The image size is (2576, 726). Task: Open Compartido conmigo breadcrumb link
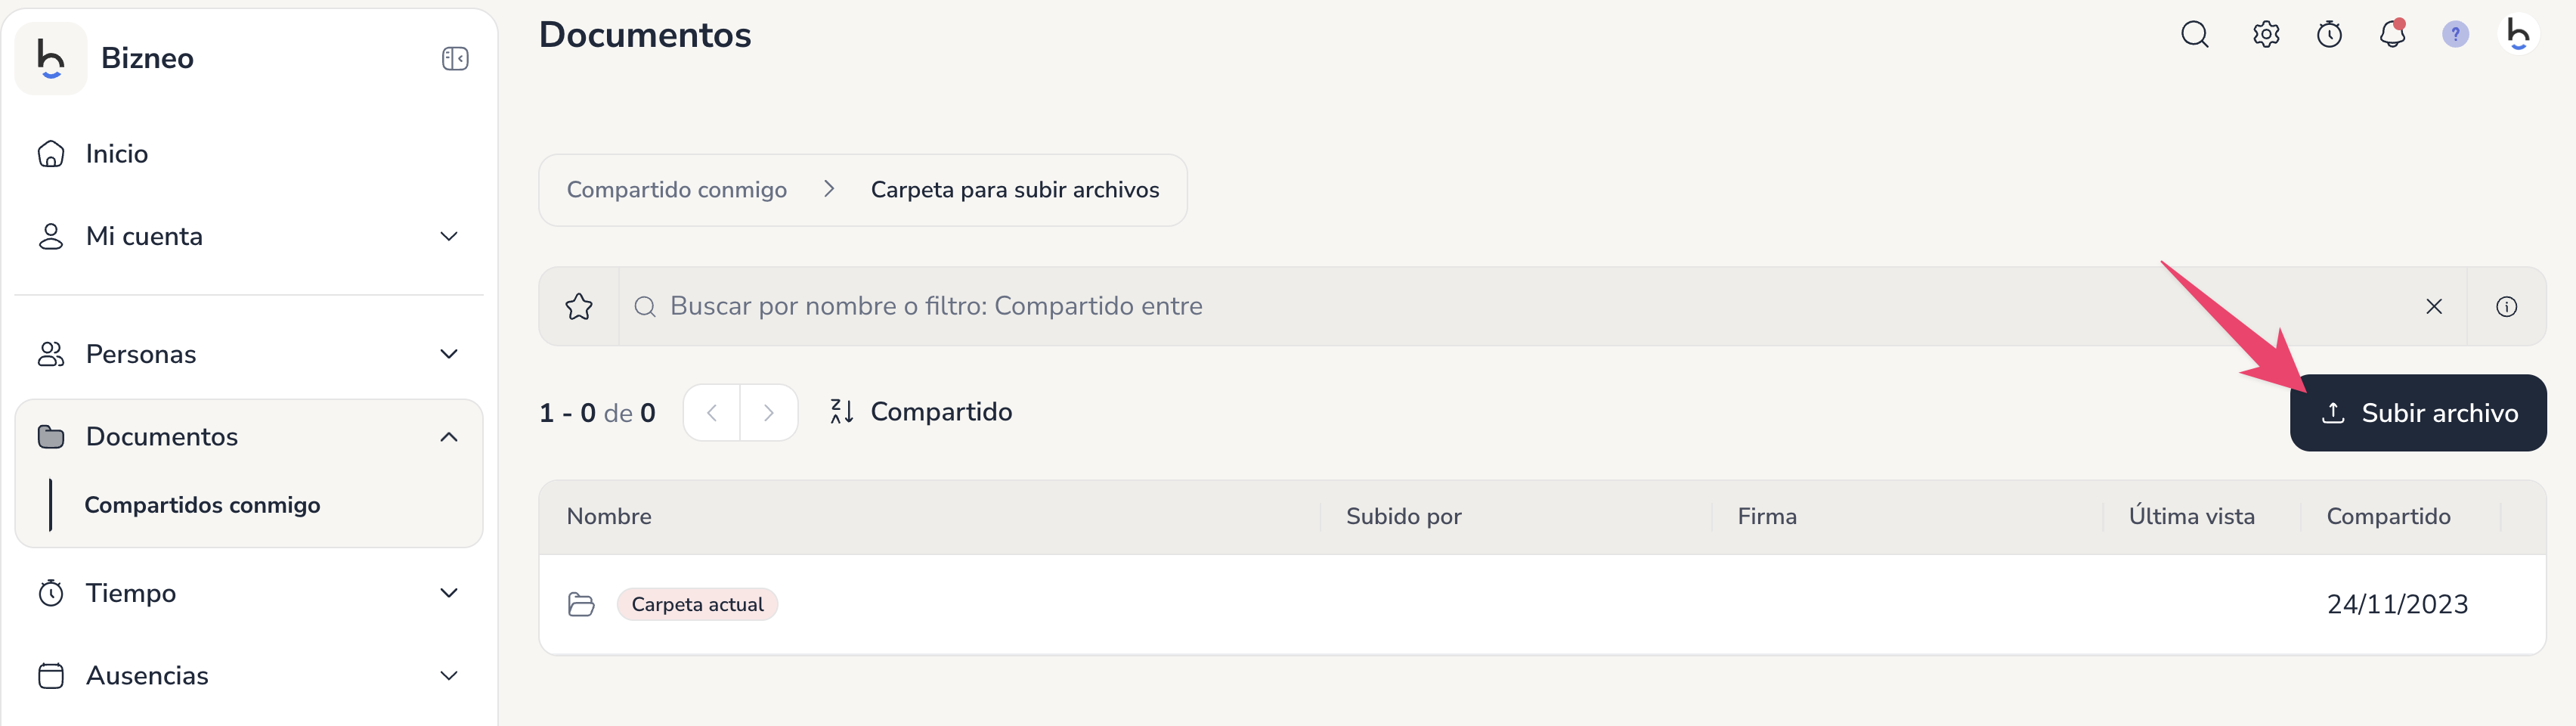click(x=676, y=190)
